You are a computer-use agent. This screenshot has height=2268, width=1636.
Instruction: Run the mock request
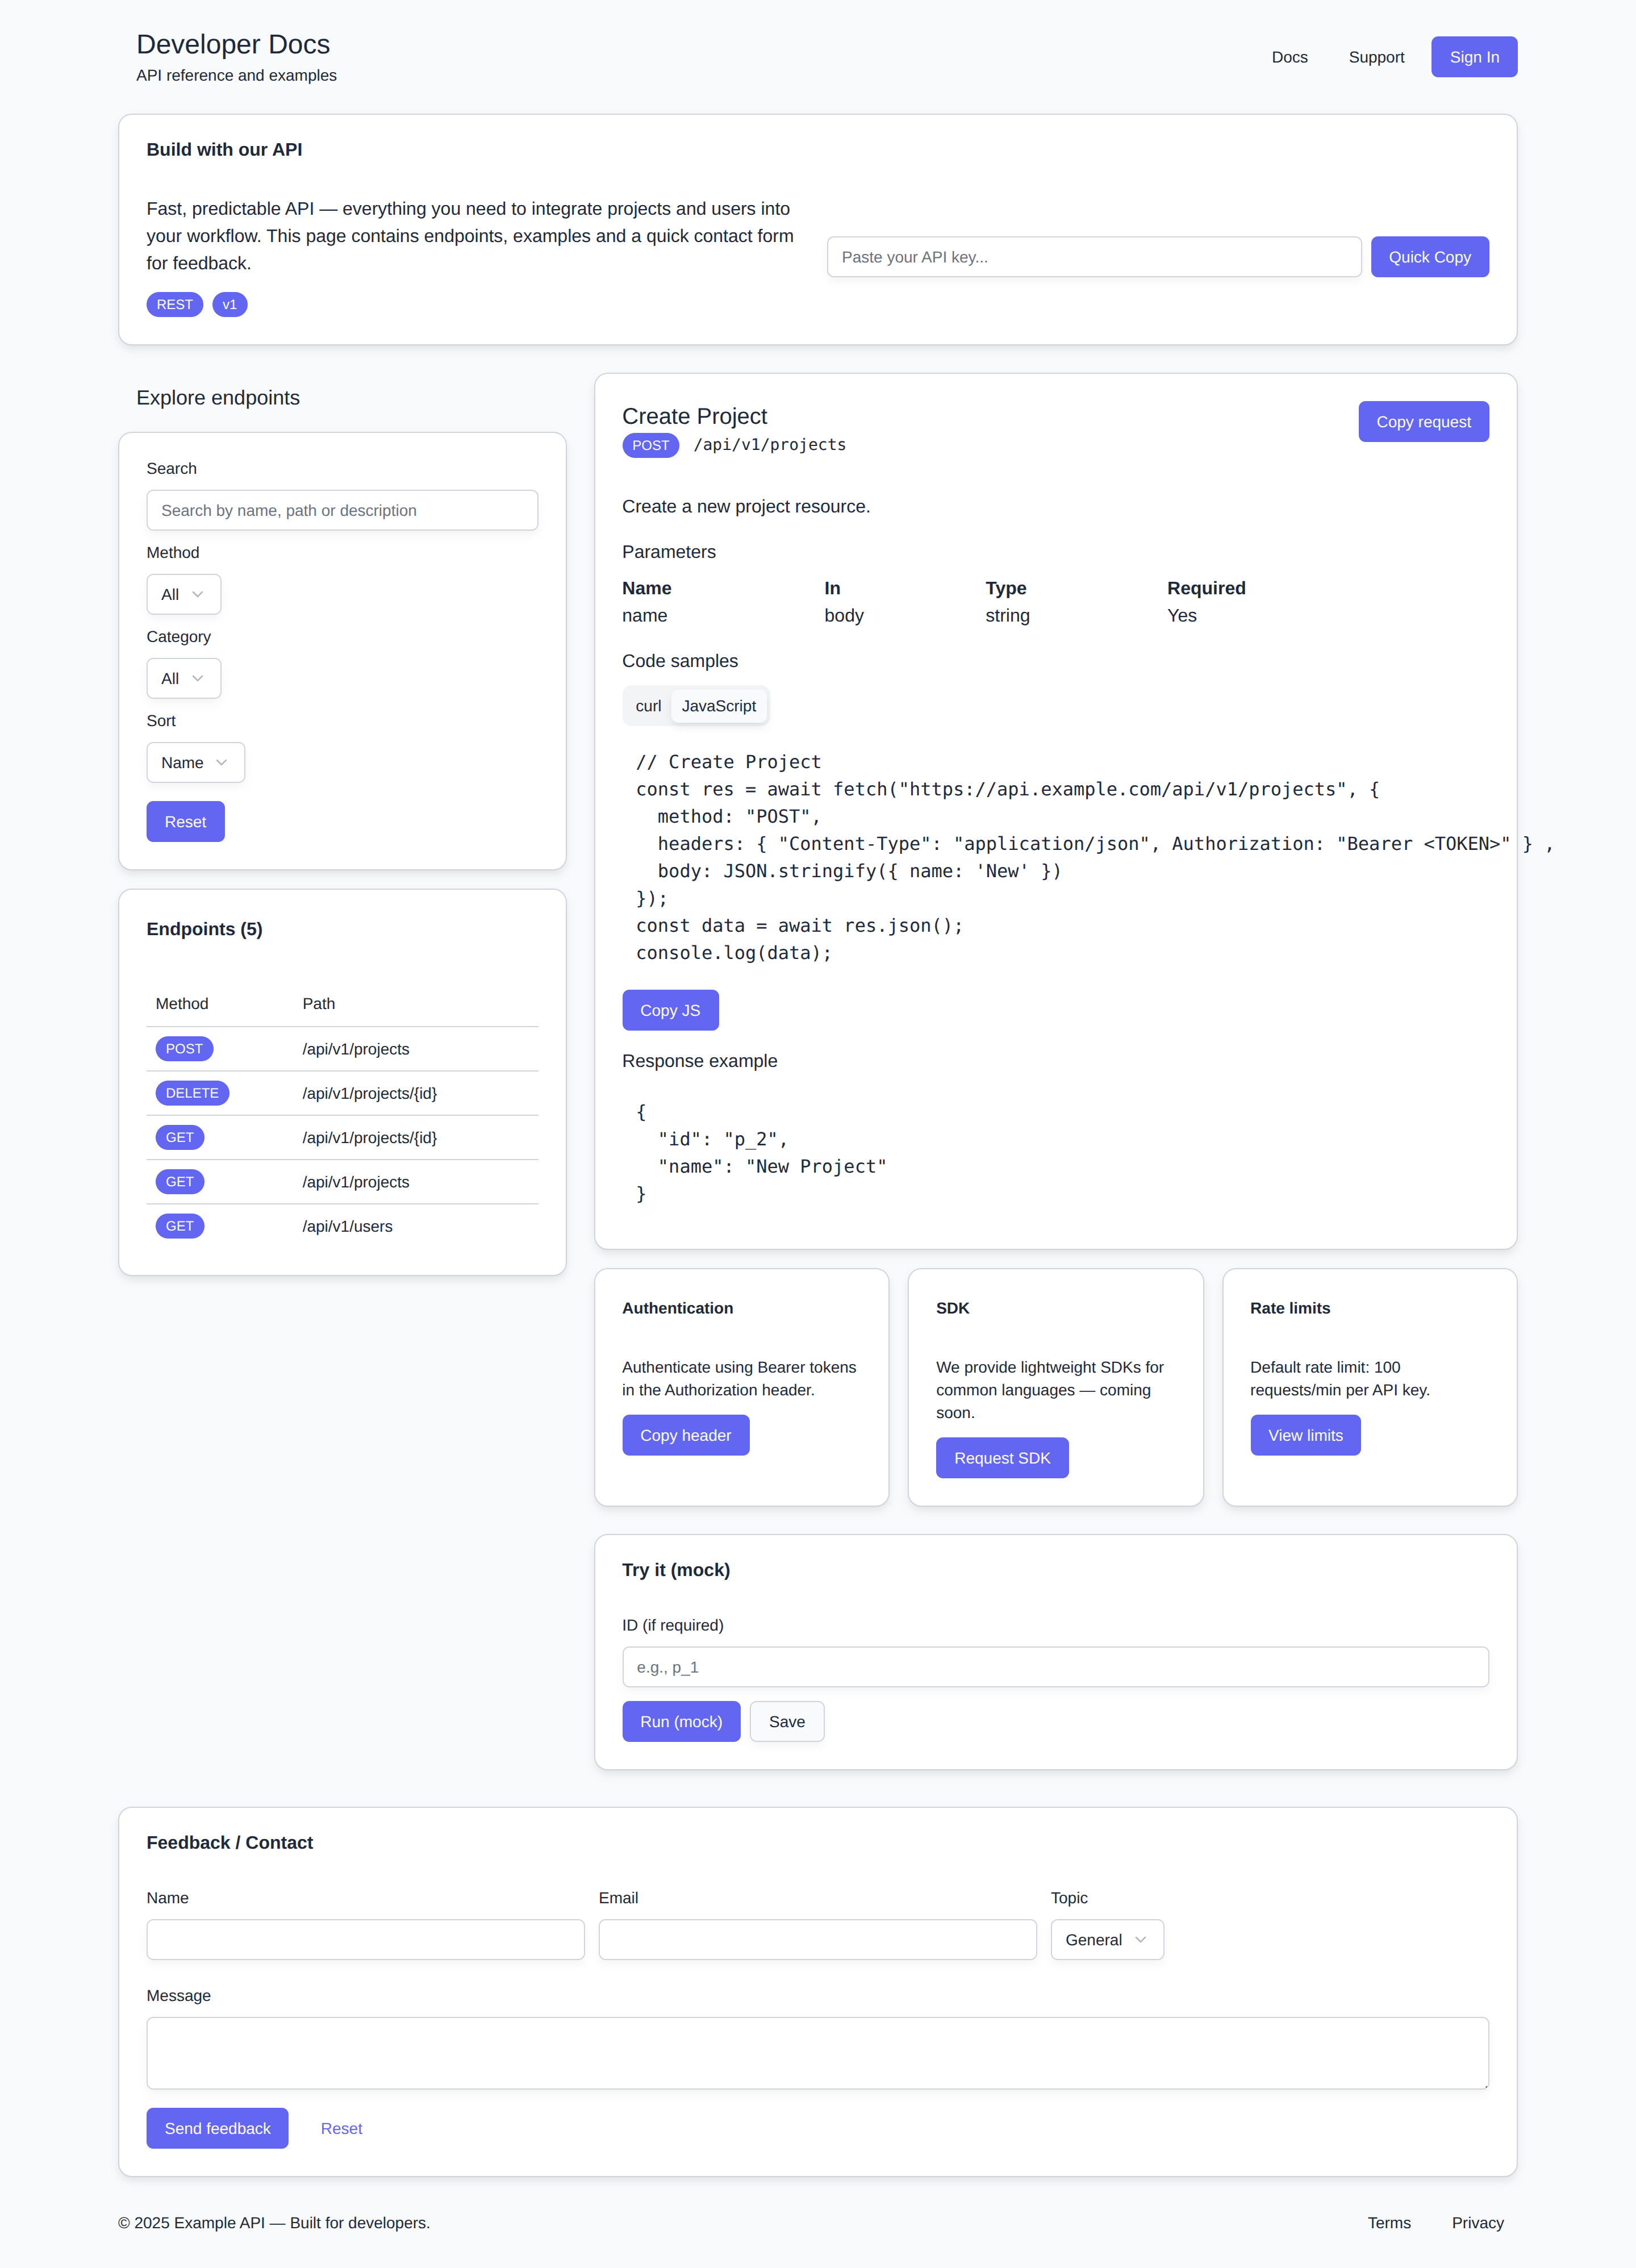point(680,1721)
